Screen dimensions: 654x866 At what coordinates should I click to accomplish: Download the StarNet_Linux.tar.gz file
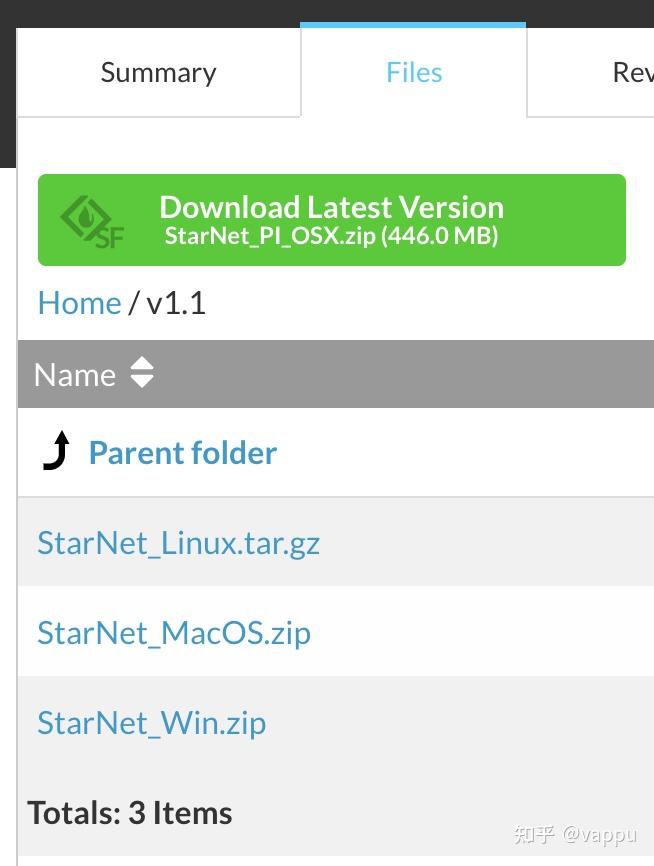(x=178, y=542)
